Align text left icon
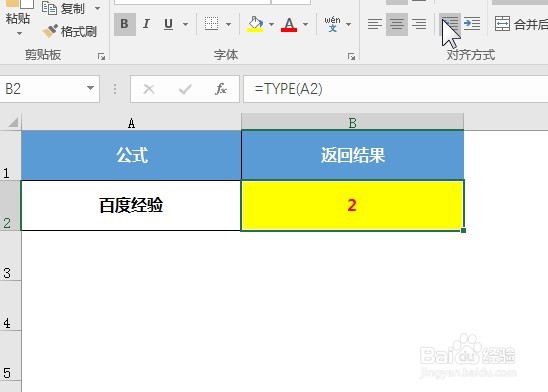The image size is (548, 392). 375,24
